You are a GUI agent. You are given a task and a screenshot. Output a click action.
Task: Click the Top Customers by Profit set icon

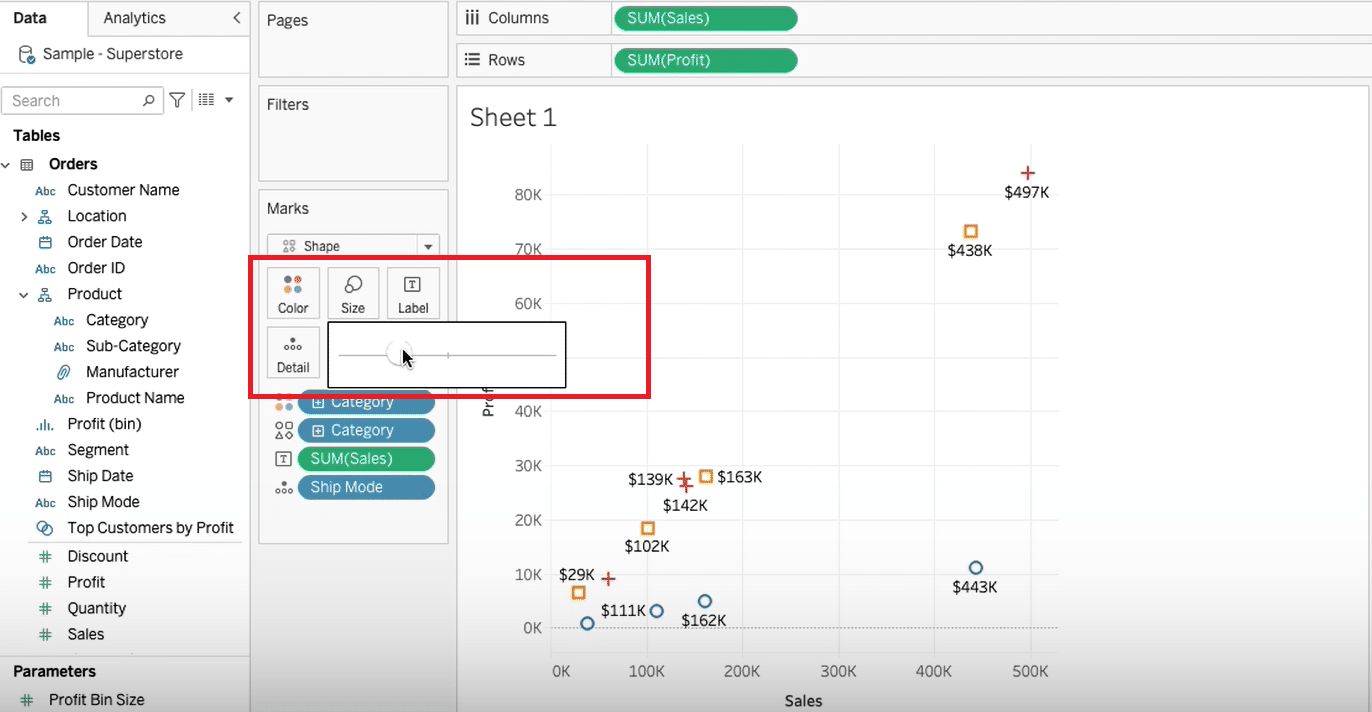point(45,528)
